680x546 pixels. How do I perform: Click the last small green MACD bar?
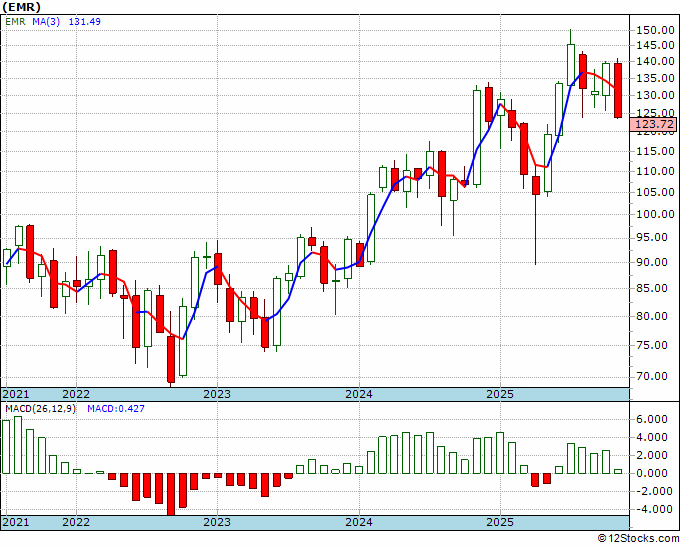[618, 471]
